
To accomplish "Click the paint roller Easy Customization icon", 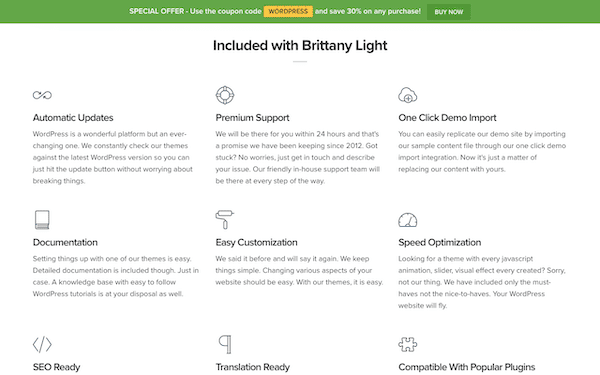I will point(225,220).
